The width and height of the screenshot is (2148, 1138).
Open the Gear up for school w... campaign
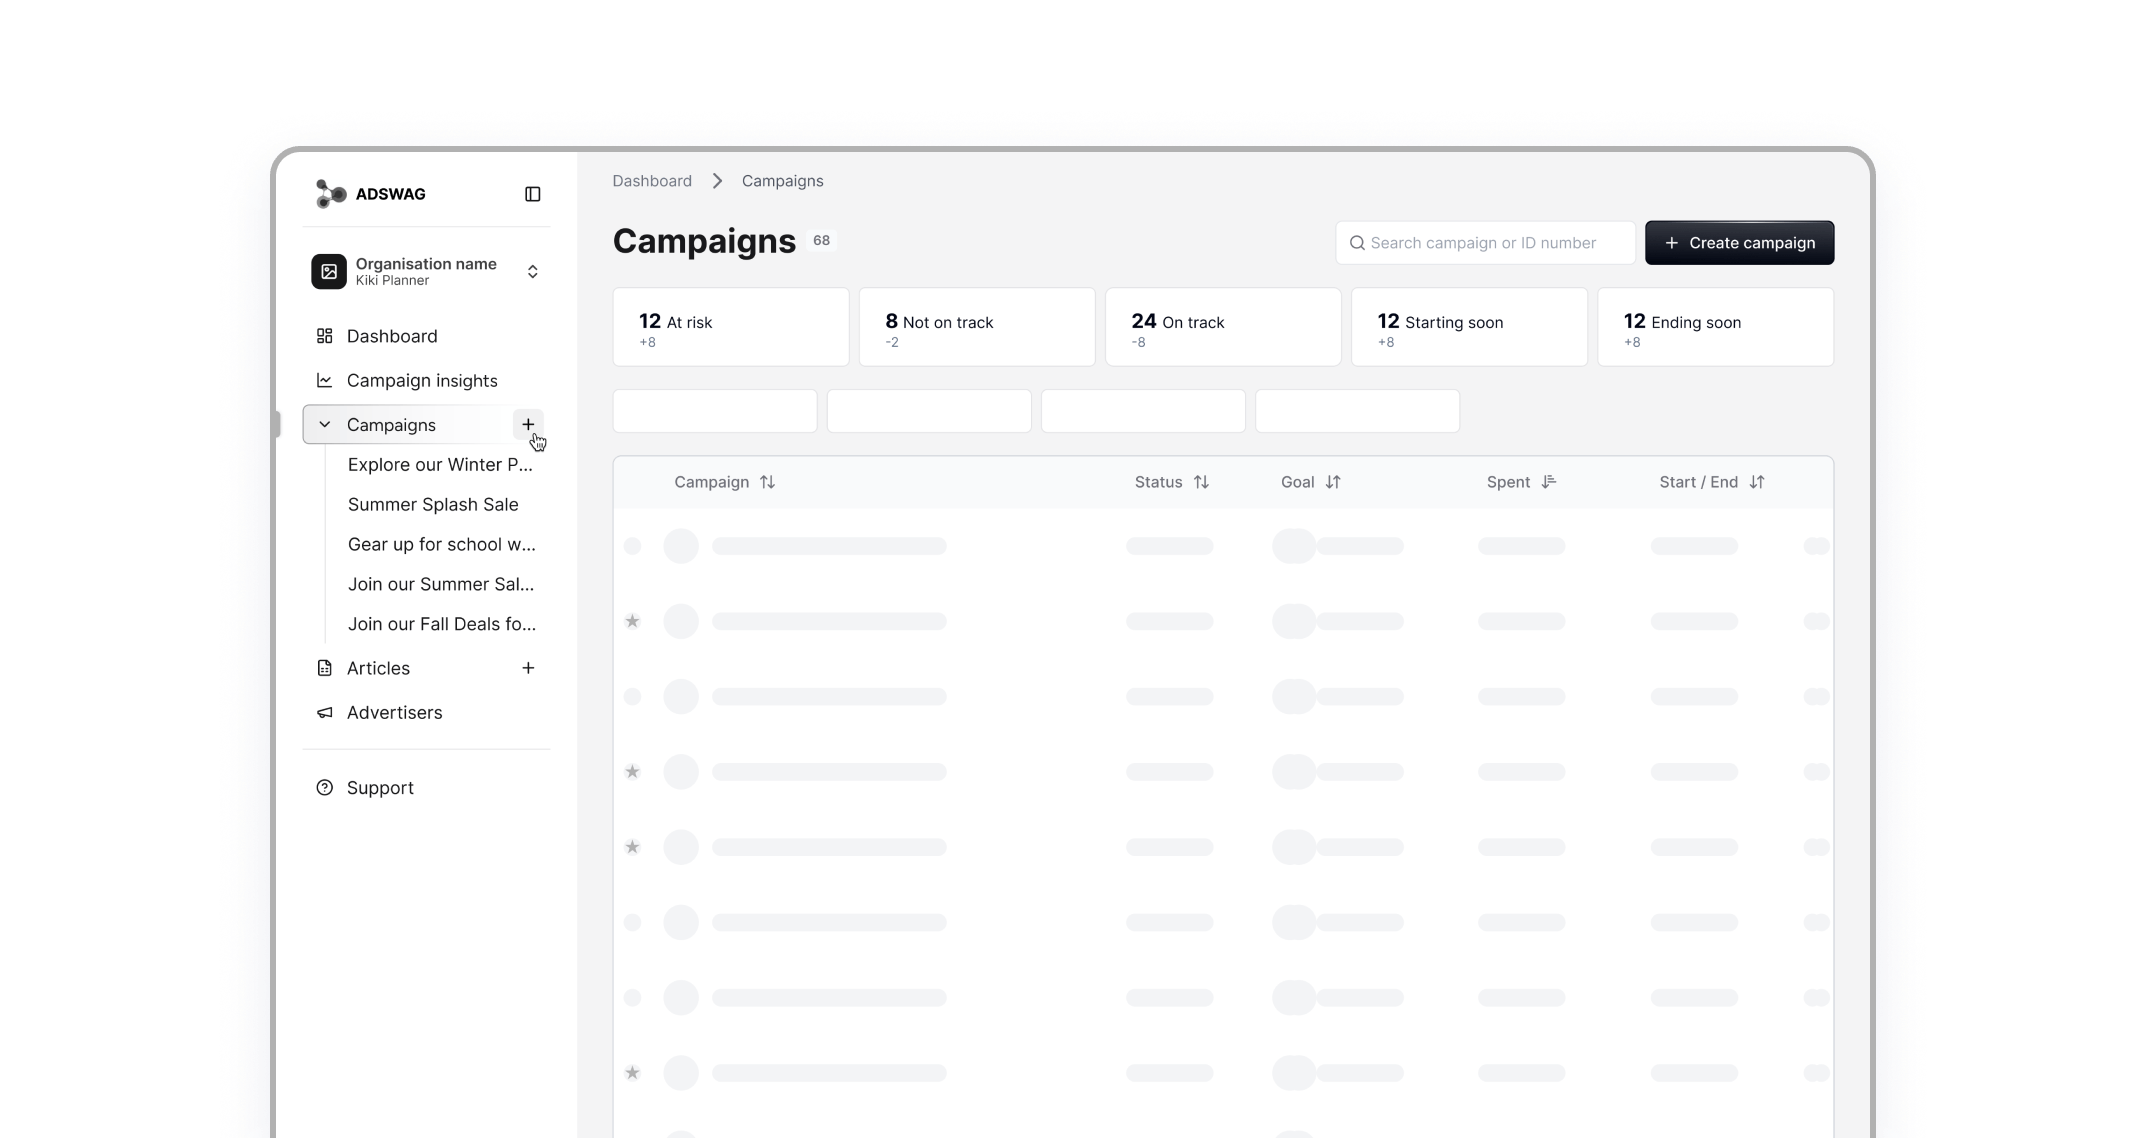pyautogui.click(x=441, y=544)
